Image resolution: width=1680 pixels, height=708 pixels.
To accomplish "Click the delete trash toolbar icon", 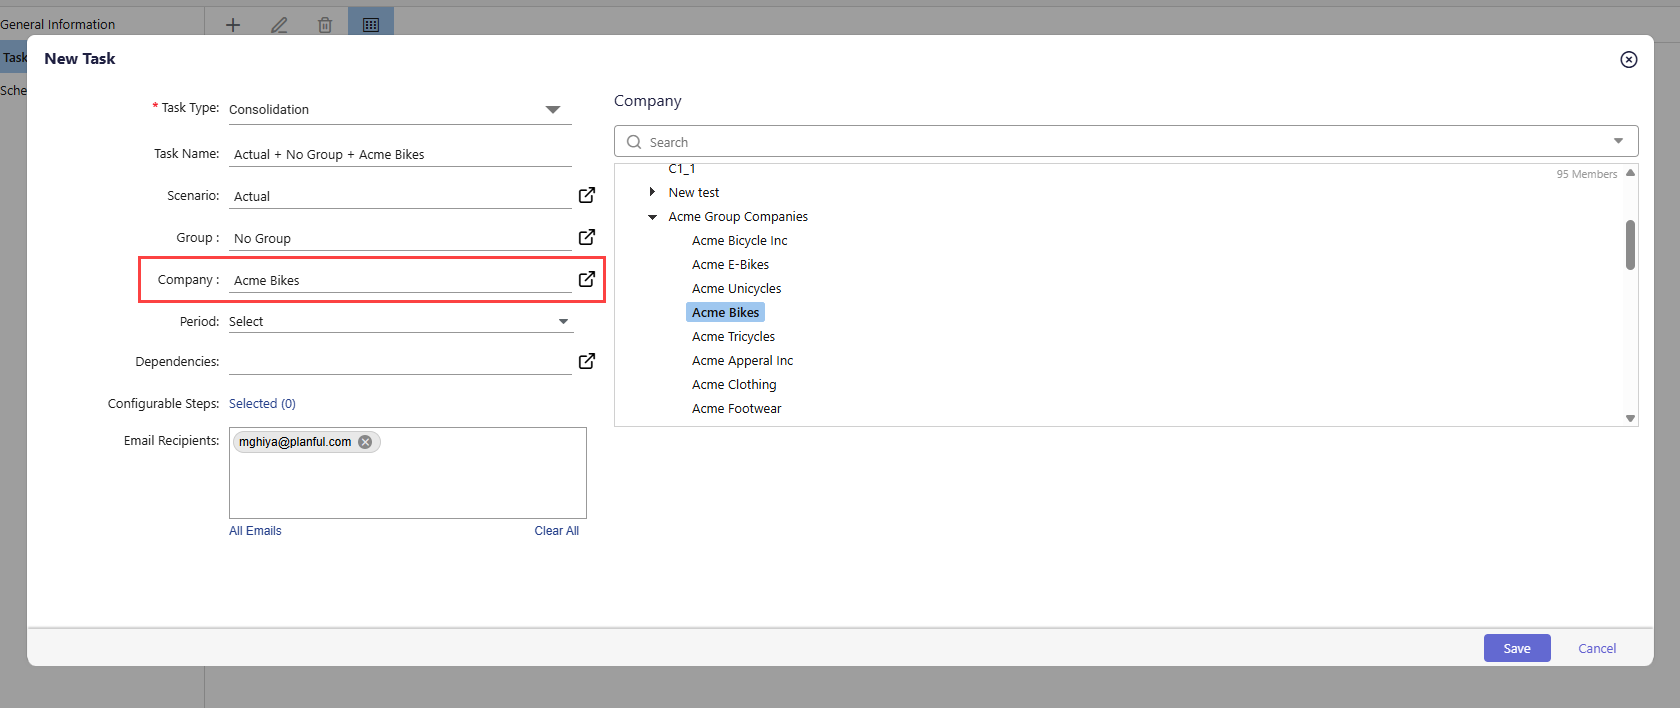I will [325, 25].
